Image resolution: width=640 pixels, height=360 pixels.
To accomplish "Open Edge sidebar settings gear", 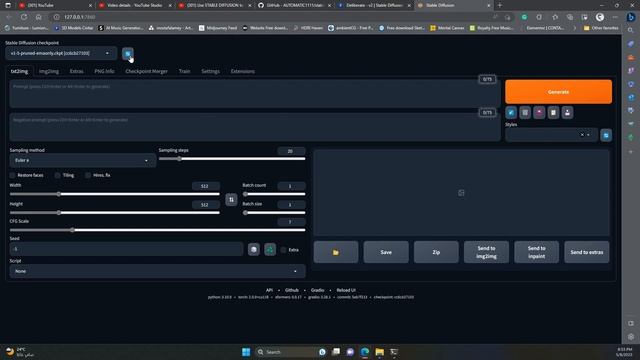I will (631, 337).
